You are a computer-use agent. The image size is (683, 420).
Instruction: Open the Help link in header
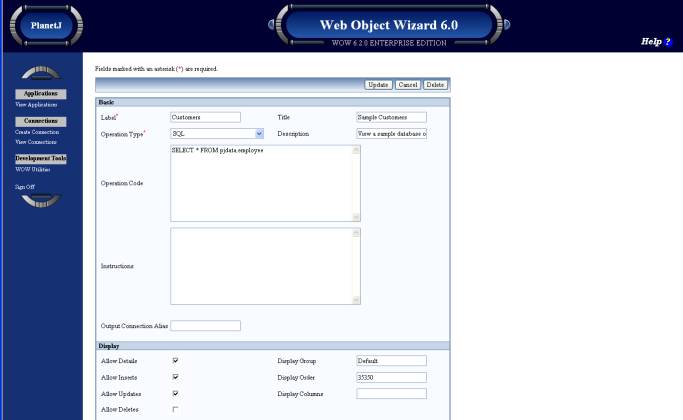651,41
